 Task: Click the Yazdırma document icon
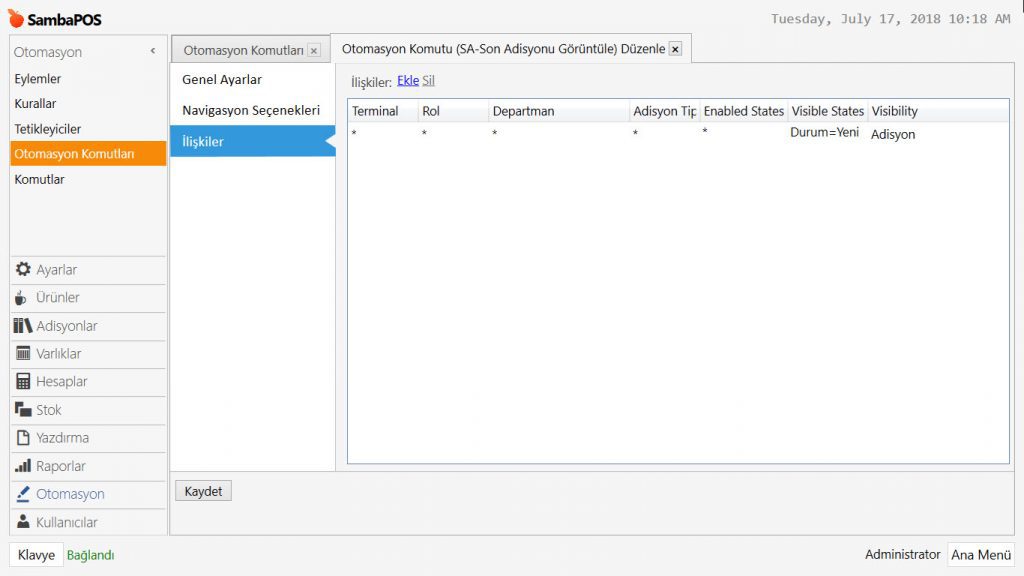[23, 438]
